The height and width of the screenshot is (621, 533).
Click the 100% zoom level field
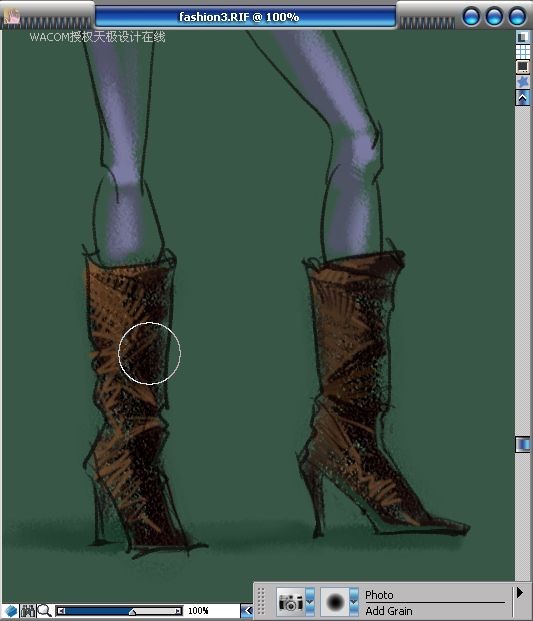(198, 611)
